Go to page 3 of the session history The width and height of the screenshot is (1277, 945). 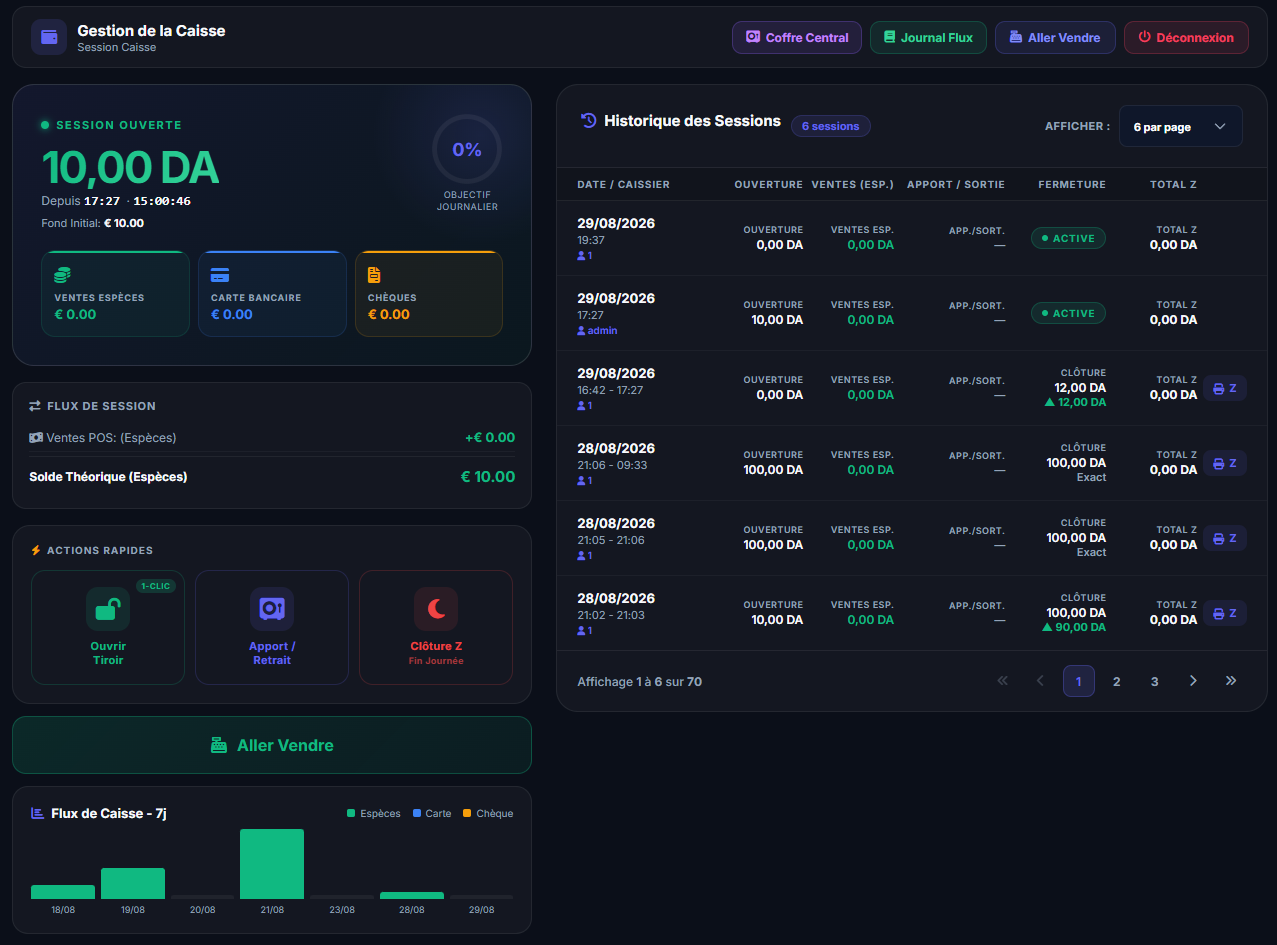tap(1155, 681)
